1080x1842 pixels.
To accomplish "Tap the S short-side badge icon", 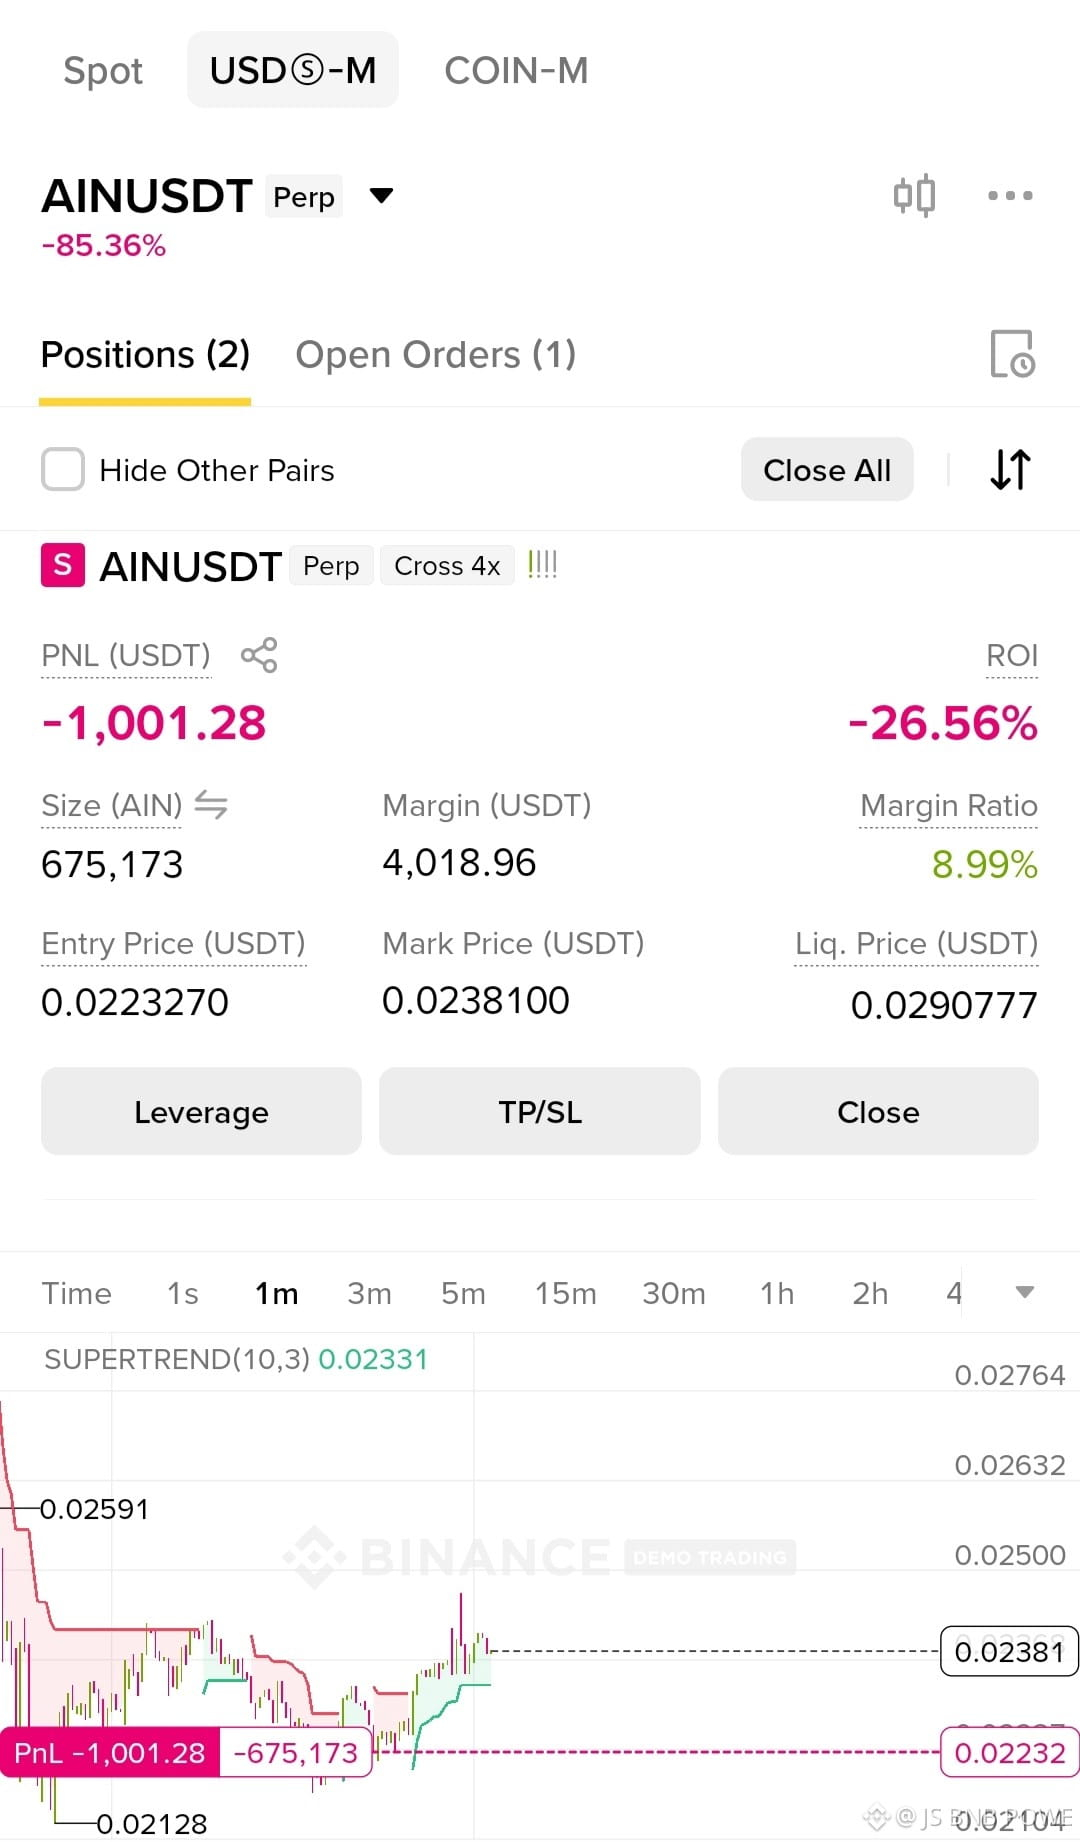I will (62, 565).
